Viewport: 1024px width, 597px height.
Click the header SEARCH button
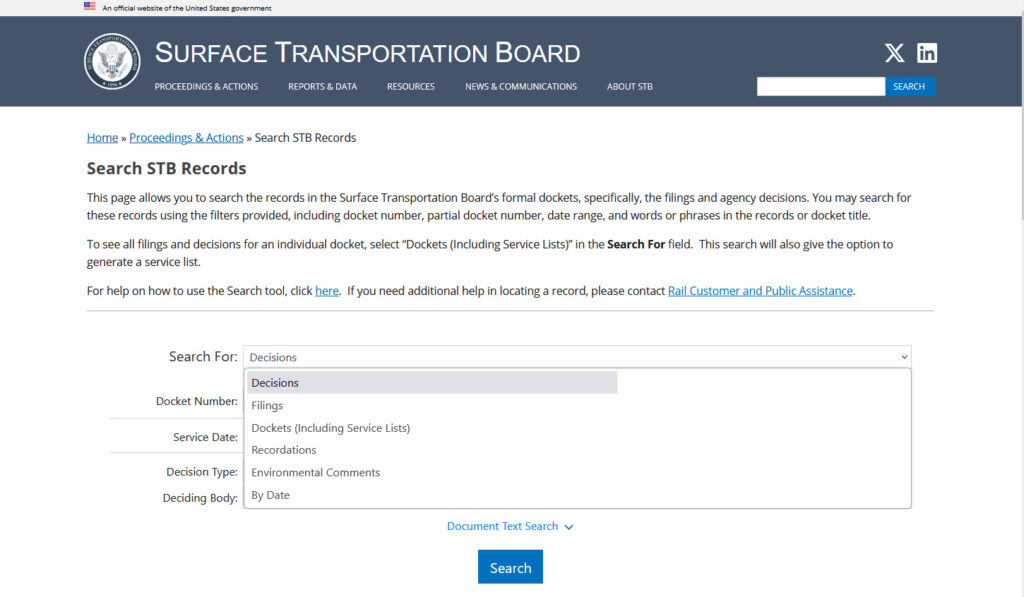click(909, 87)
